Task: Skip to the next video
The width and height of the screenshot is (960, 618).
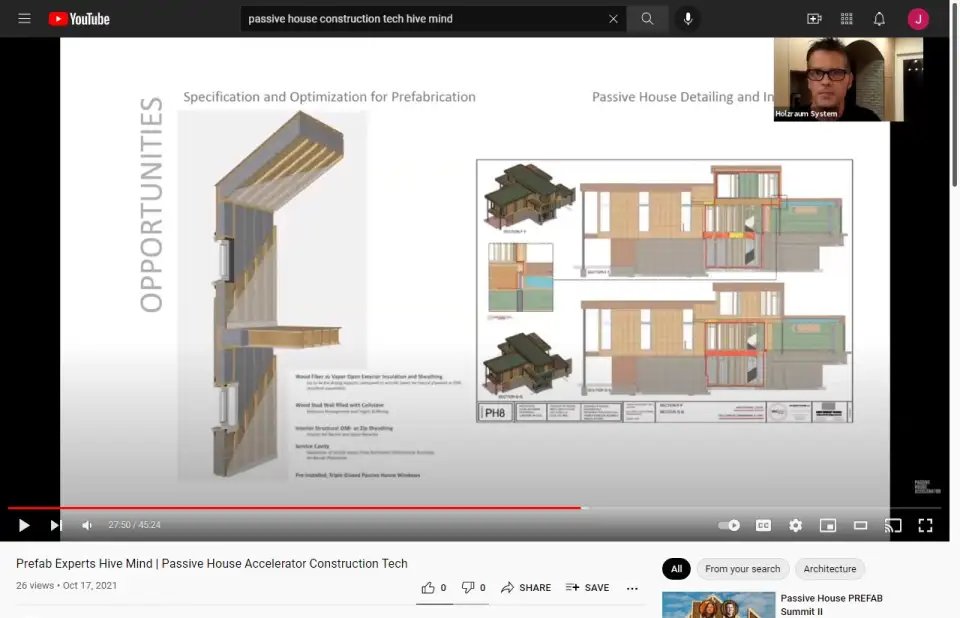Action: point(56,525)
